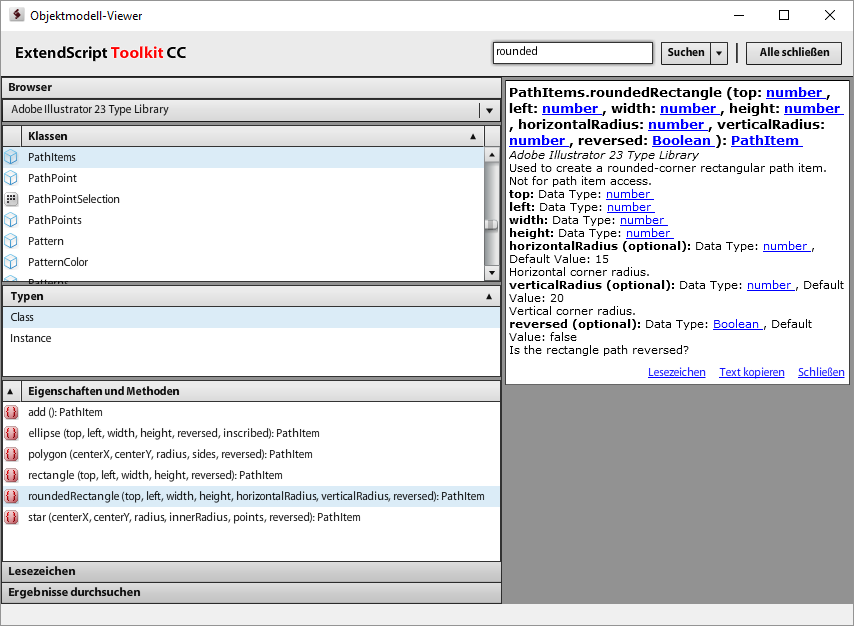The height and width of the screenshot is (626, 854).
Task: Collapse Eigenschaften und Methoden using its arrow
Action: (10, 391)
